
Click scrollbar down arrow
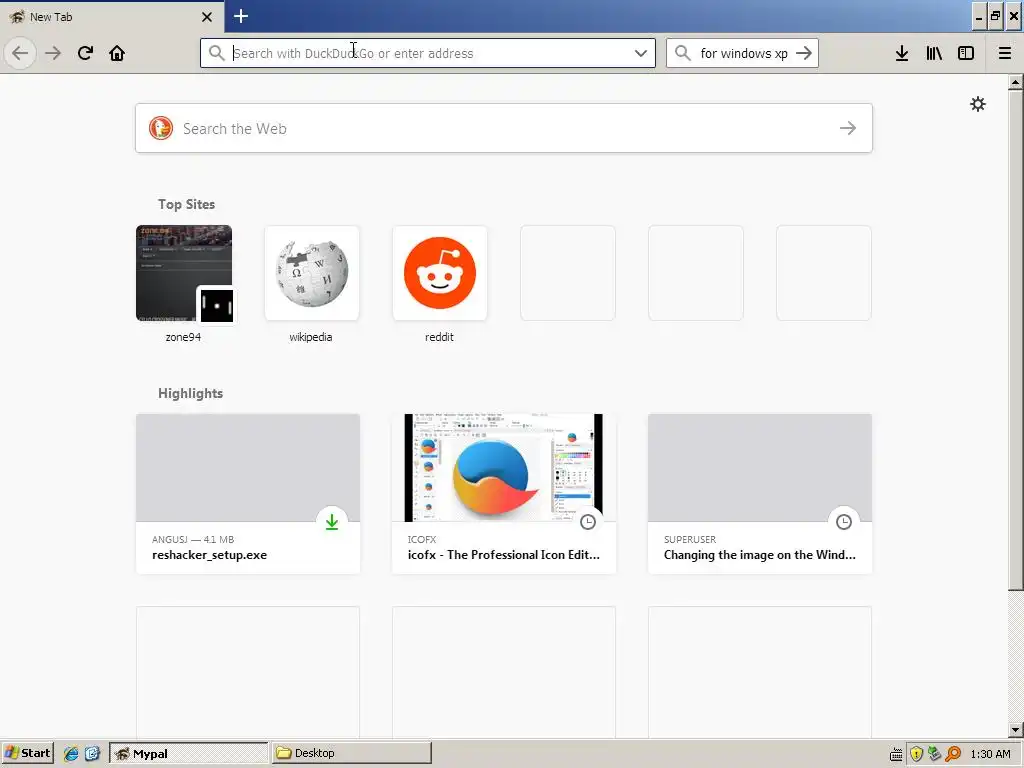1016,730
